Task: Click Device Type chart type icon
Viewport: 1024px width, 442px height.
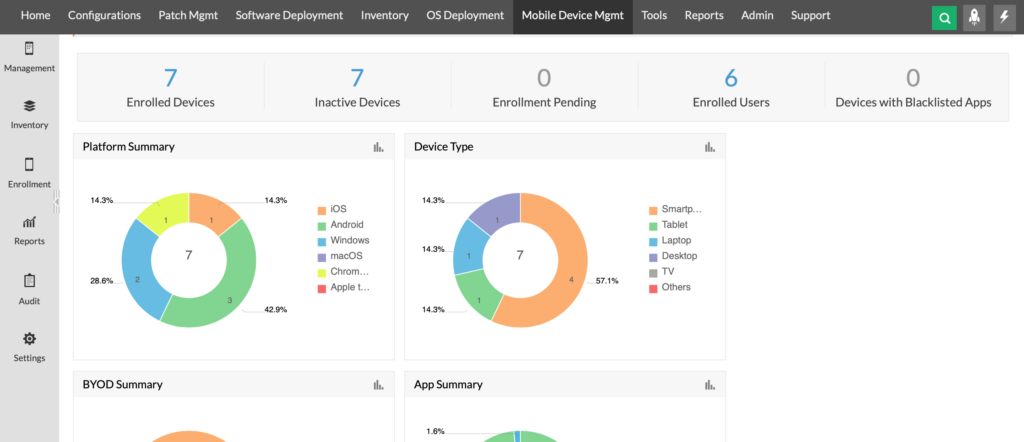Action: point(710,147)
